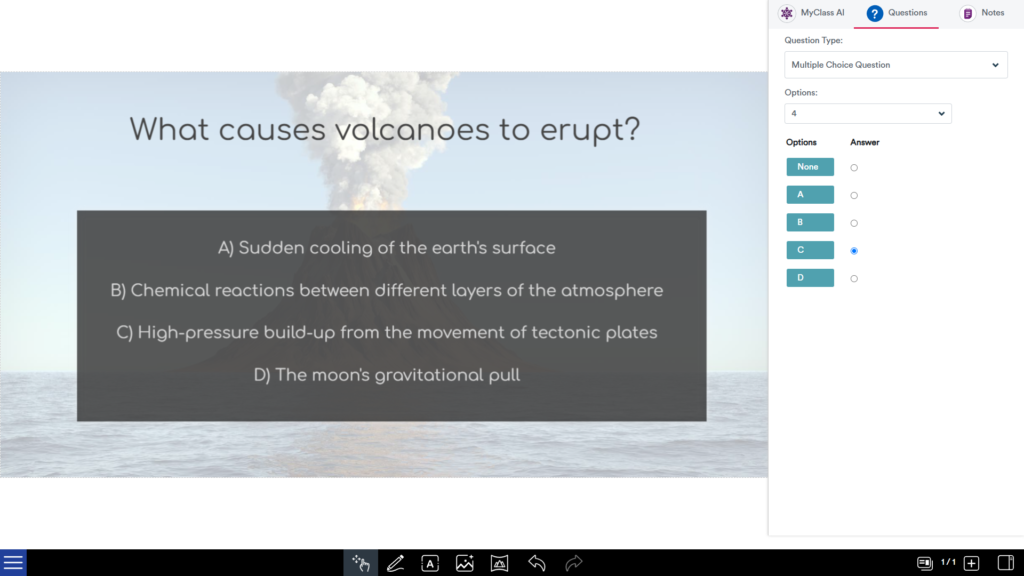Viewport: 1024px width, 576px height.
Task: Select the pen drawing tool
Action: [x=395, y=562]
